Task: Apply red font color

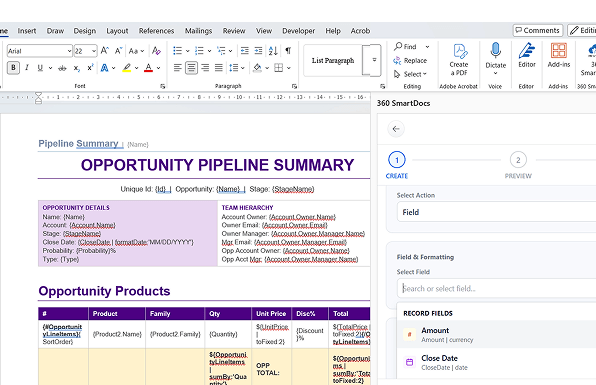Action: coord(149,68)
